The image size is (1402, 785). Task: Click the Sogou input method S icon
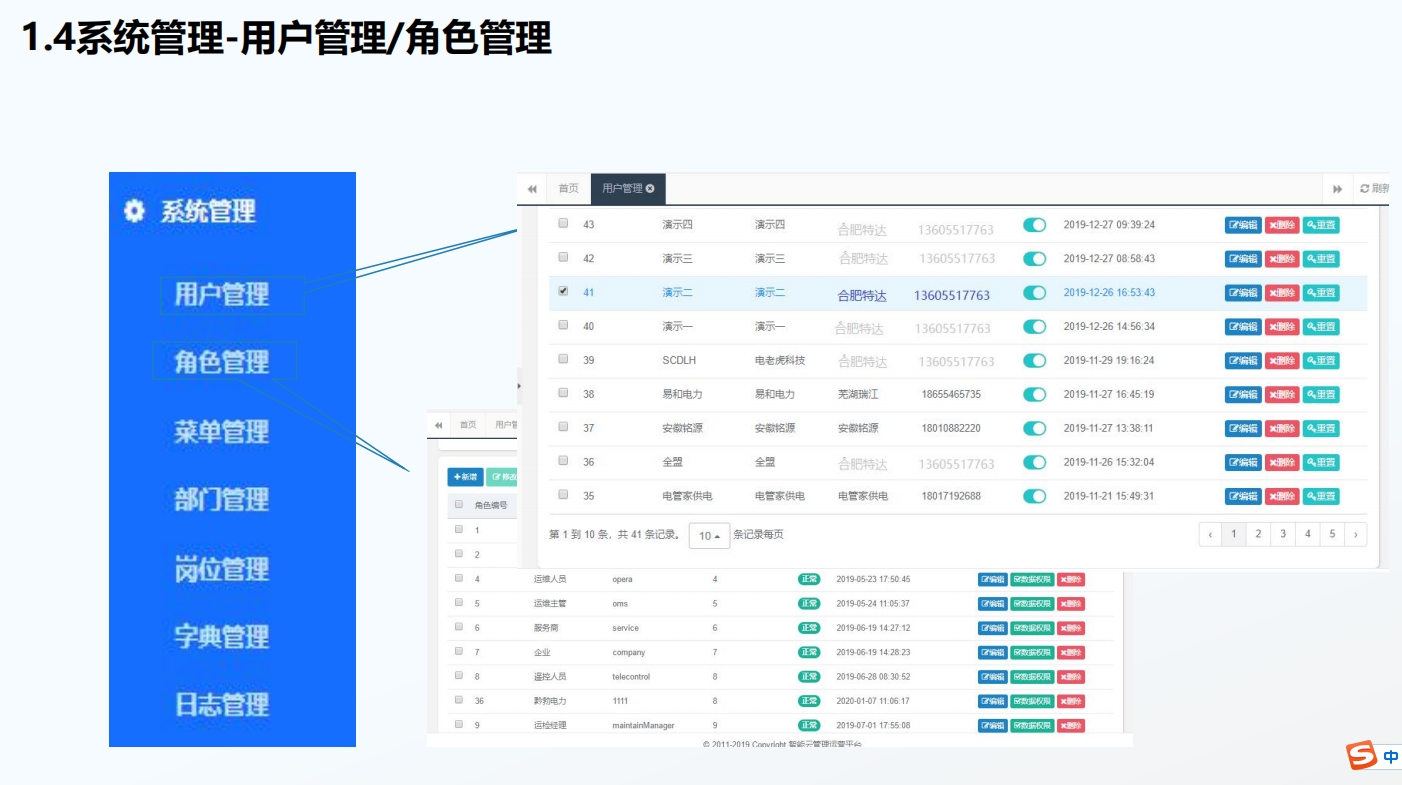point(1361,756)
